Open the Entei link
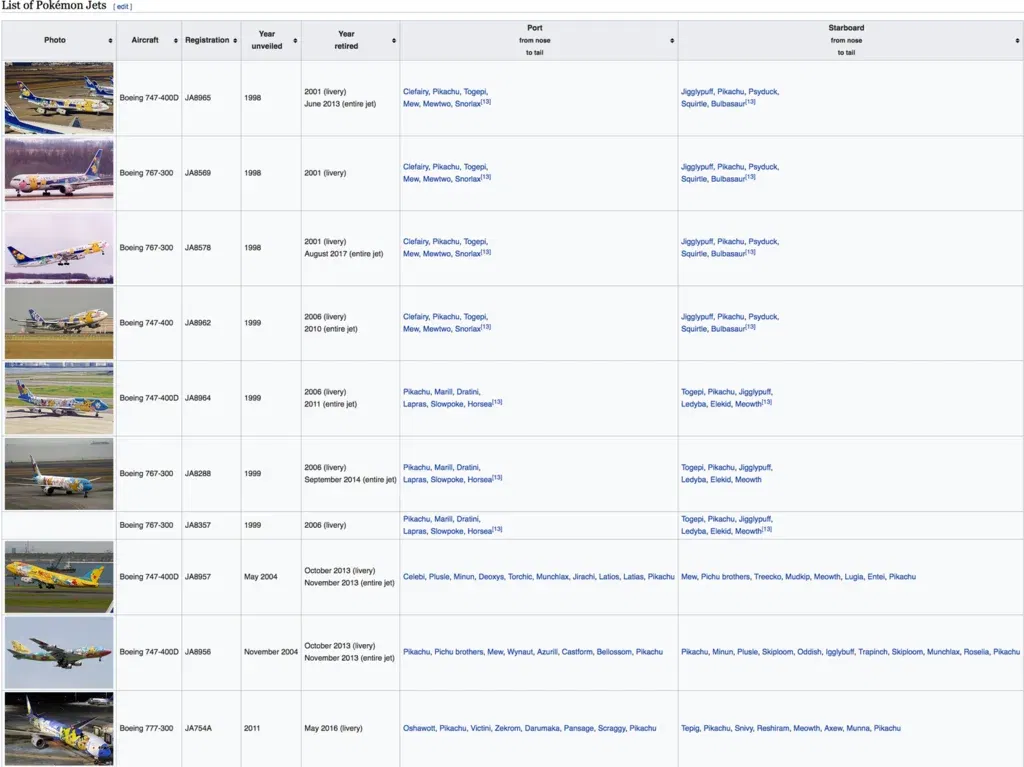This screenshot has height=767, width=1024. pos(876,577)
